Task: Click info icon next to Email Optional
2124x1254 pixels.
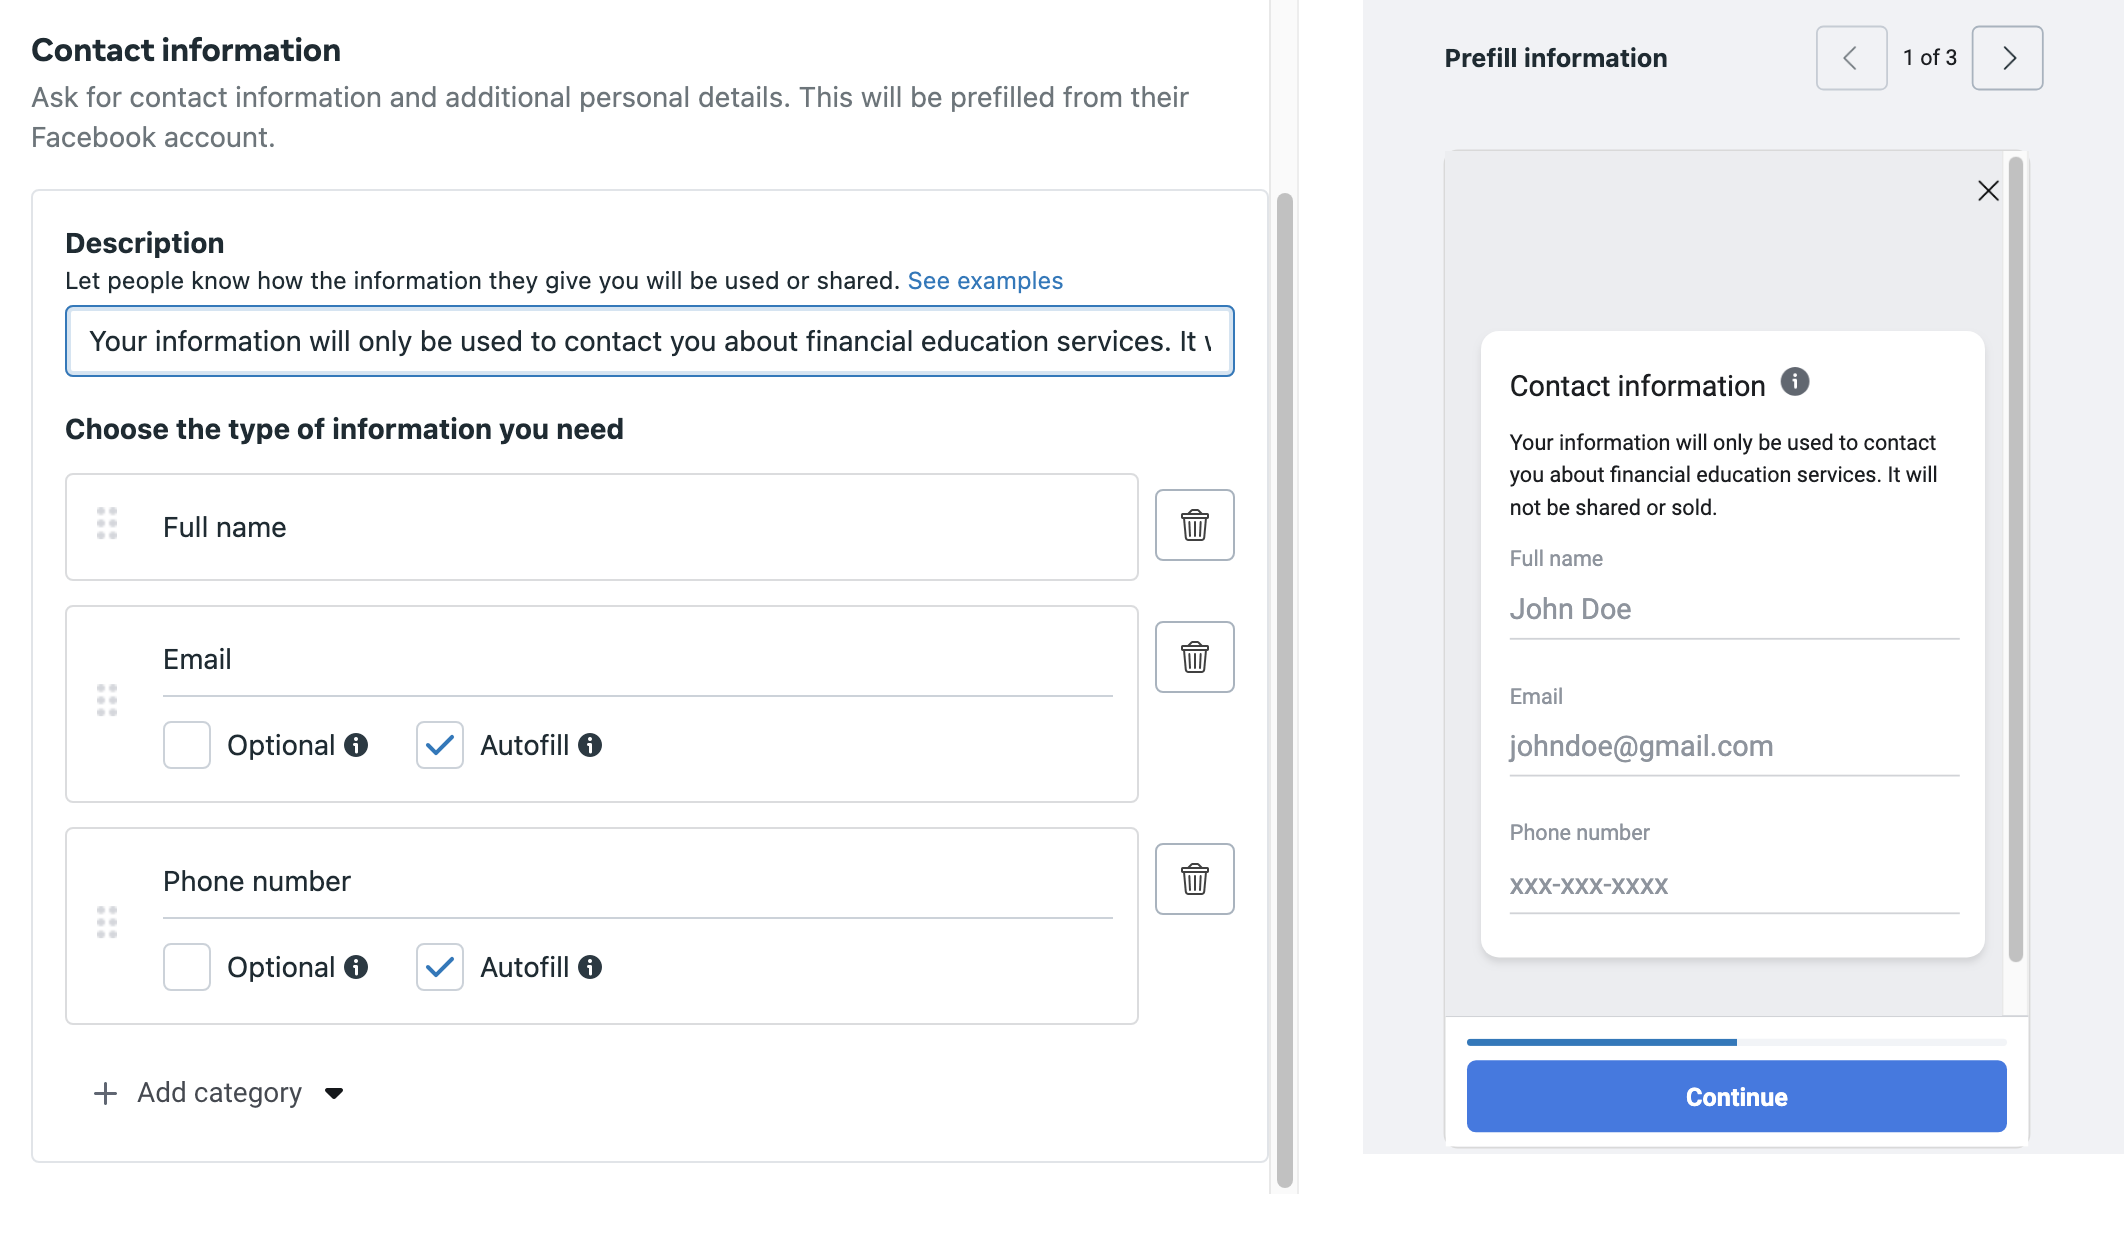Action: pyautogui.click(x=356, y=745)
